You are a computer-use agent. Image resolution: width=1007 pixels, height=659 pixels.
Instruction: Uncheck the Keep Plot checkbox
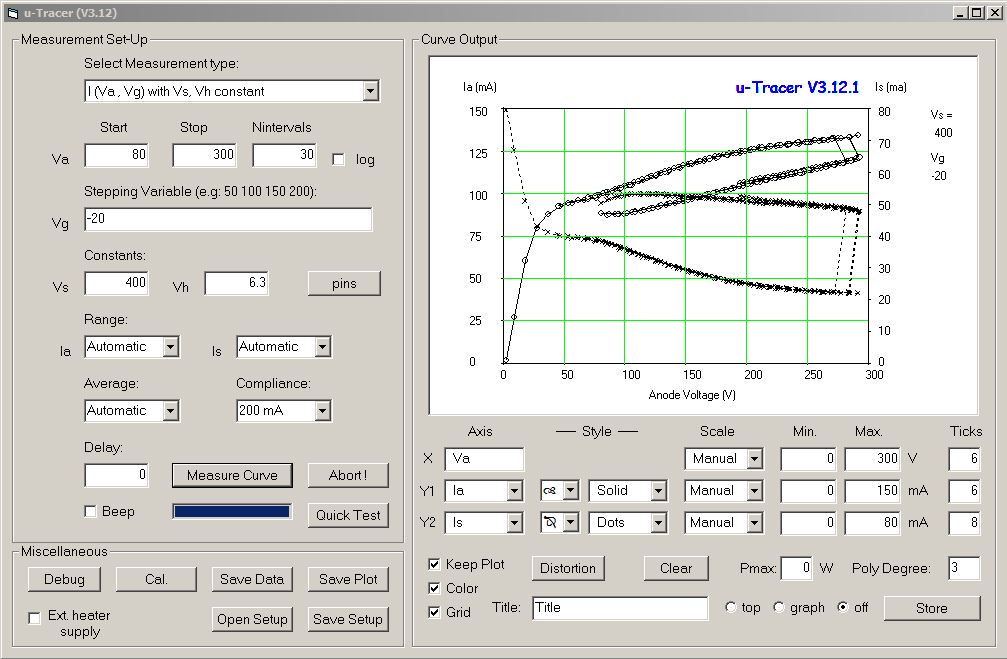tap(434, 564)
